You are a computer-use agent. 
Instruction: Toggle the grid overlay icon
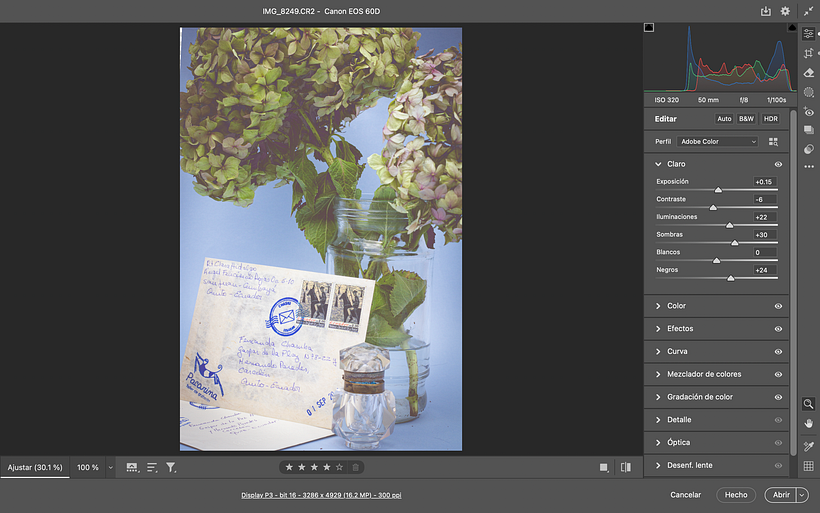tap(808, 465)
